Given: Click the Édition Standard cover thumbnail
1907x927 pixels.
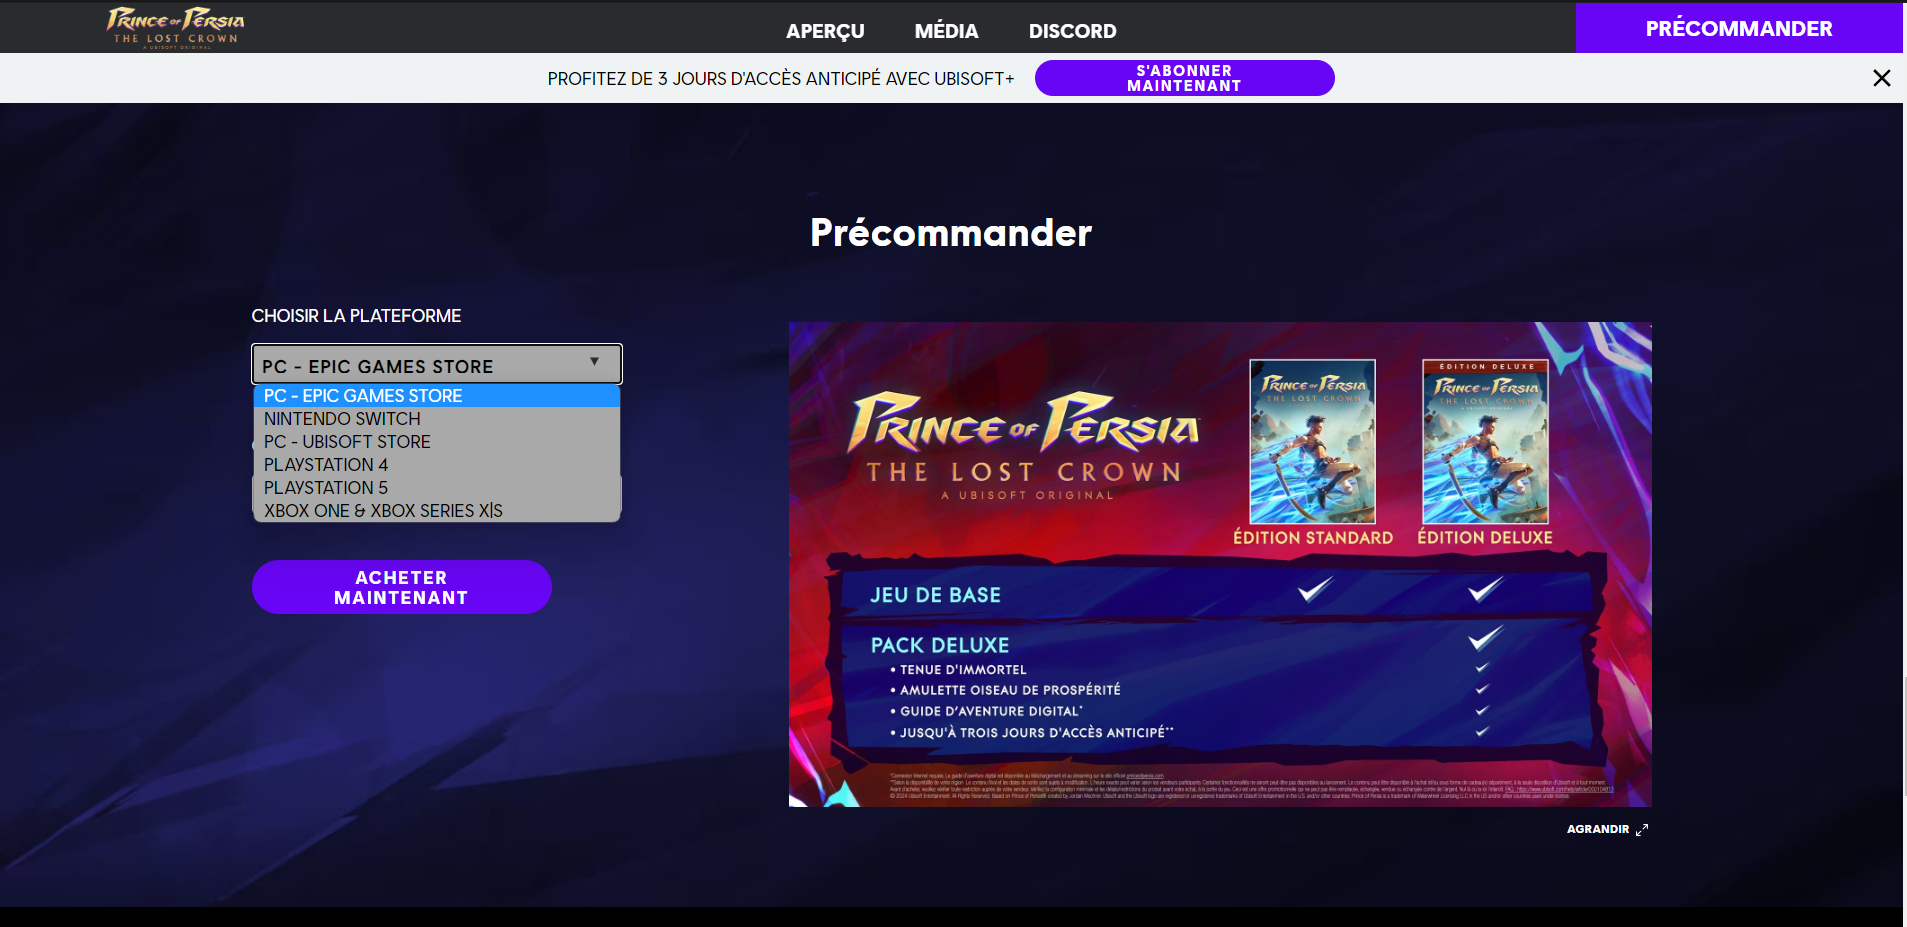Looking at the screenshot, I should point(1312,441).
